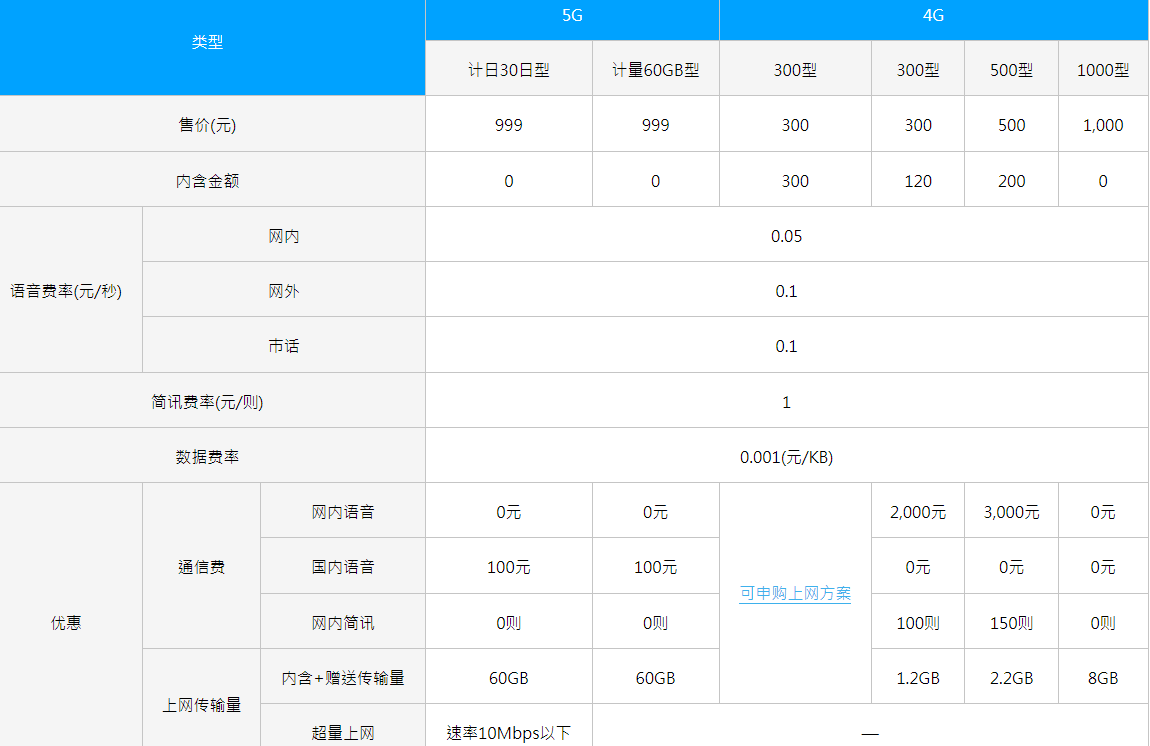Select the 国内语音 row label

point(343,567)
